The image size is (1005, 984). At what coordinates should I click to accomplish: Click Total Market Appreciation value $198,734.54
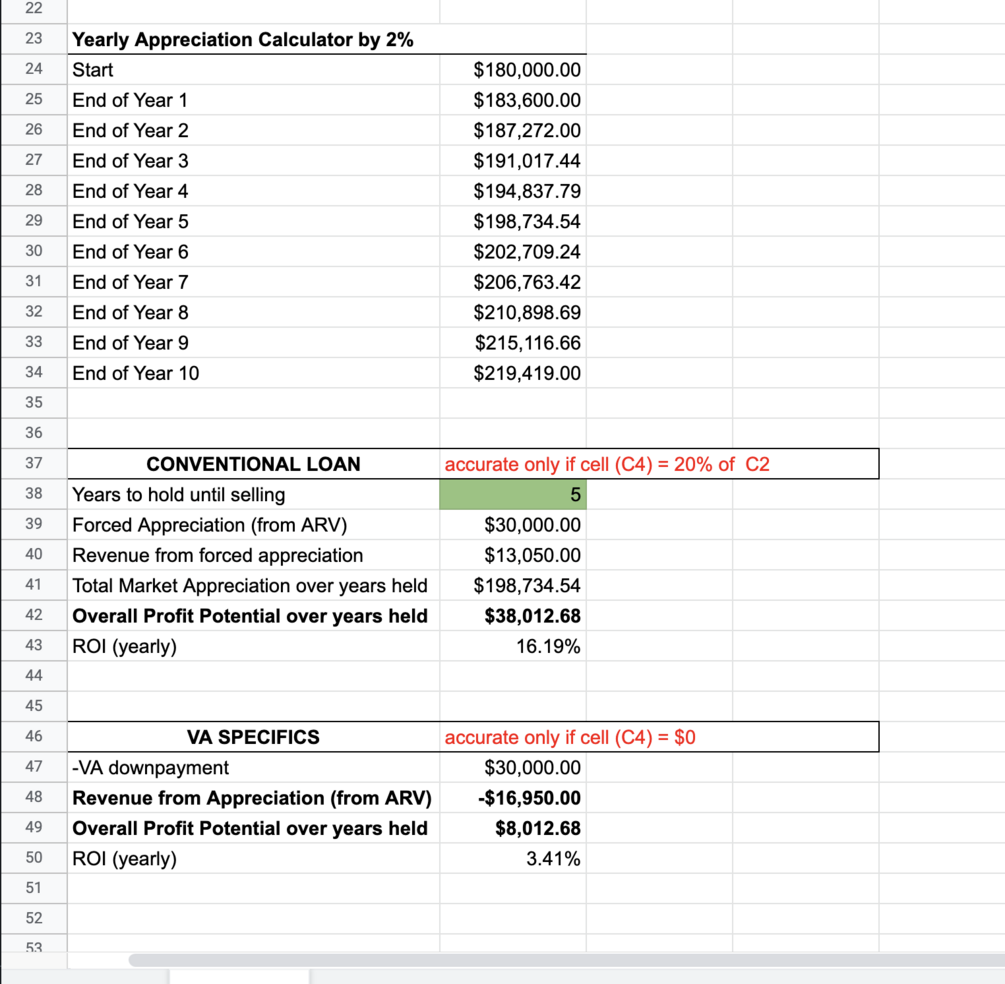pyautogui.click(x=513, y=585)
